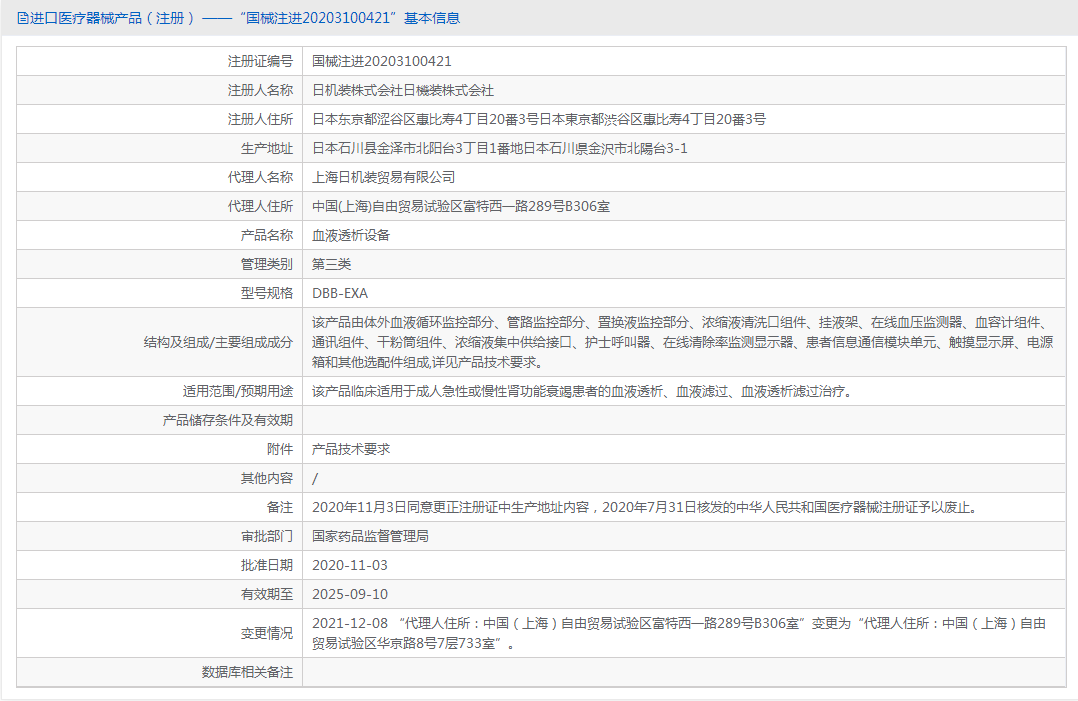Click the 产品名称 label

click(267, 235)
